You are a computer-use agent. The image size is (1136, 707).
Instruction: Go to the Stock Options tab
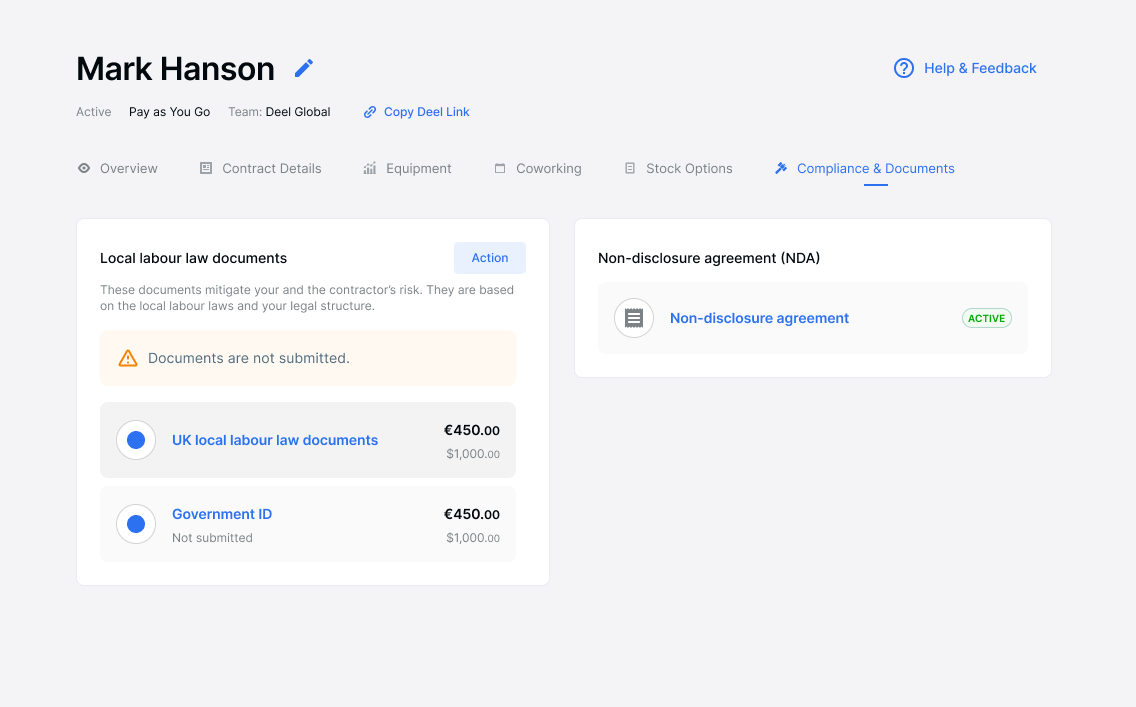click(689, 168)
